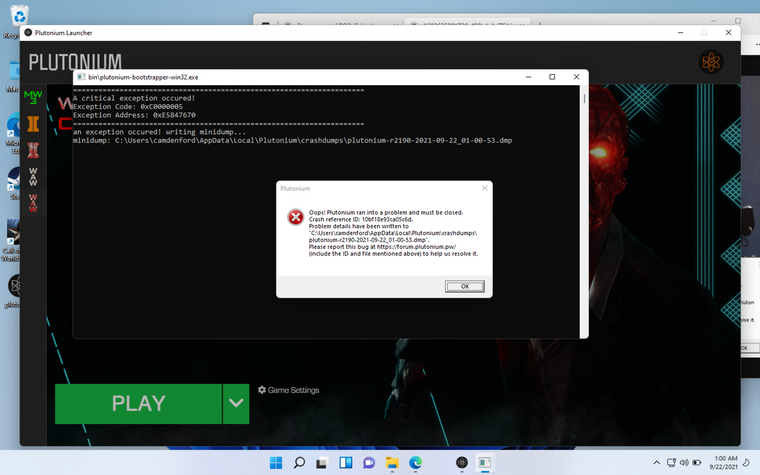
Task: Switch to bootstrapper console taskbar icon
Action: (x=485, y=463)
